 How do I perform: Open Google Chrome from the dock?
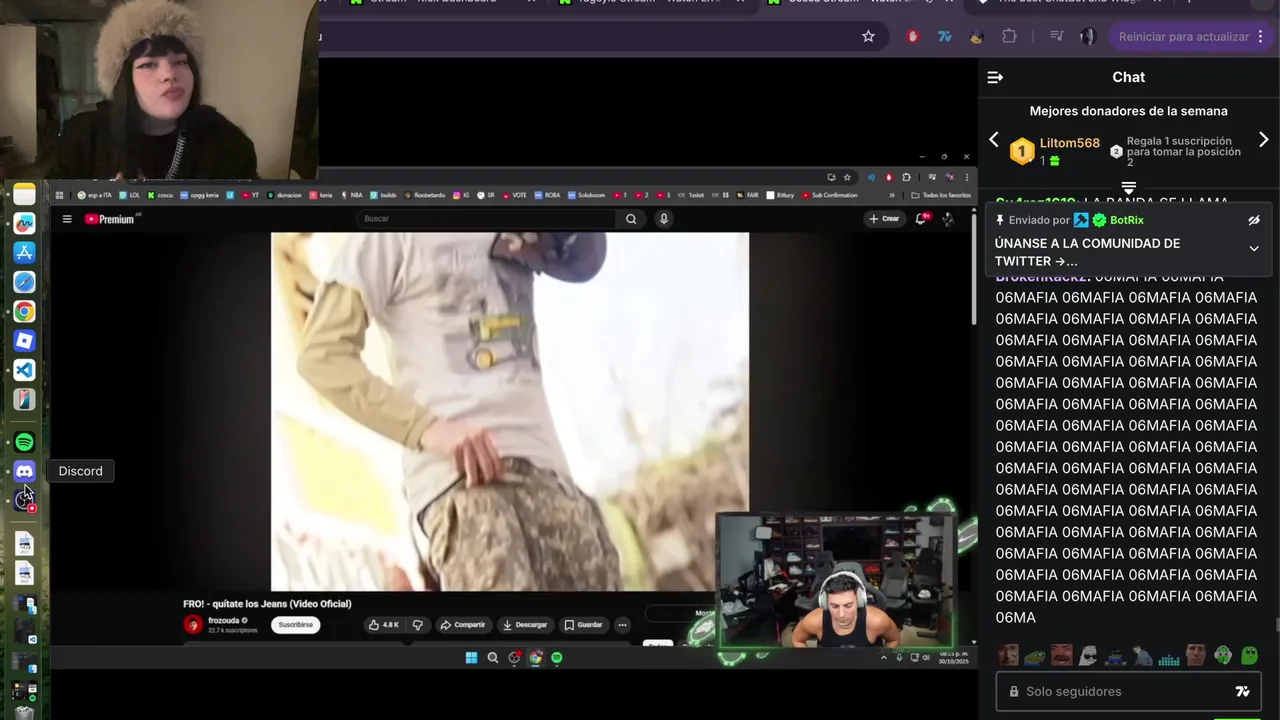tap(24, 312)
